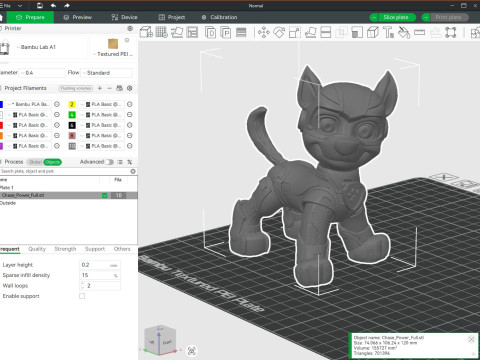
Task: Click the black filament 6 color swatch
Action: [72, 125]
